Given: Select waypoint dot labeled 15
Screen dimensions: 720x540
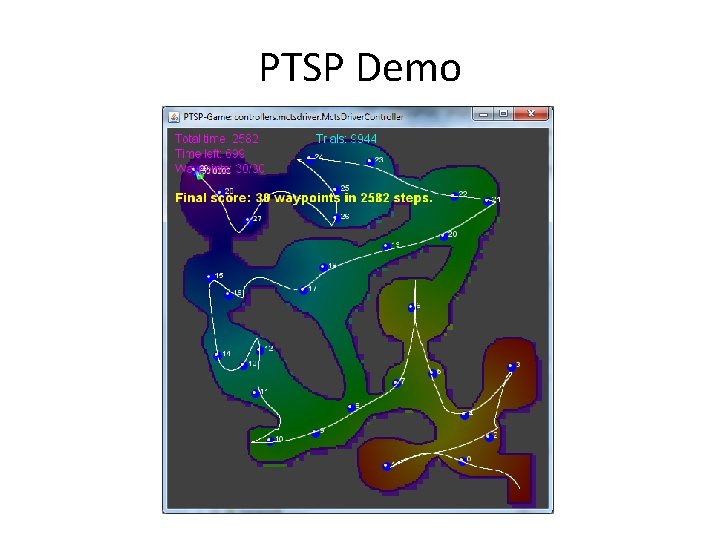Looking at the screenshot, I should 210,277.
